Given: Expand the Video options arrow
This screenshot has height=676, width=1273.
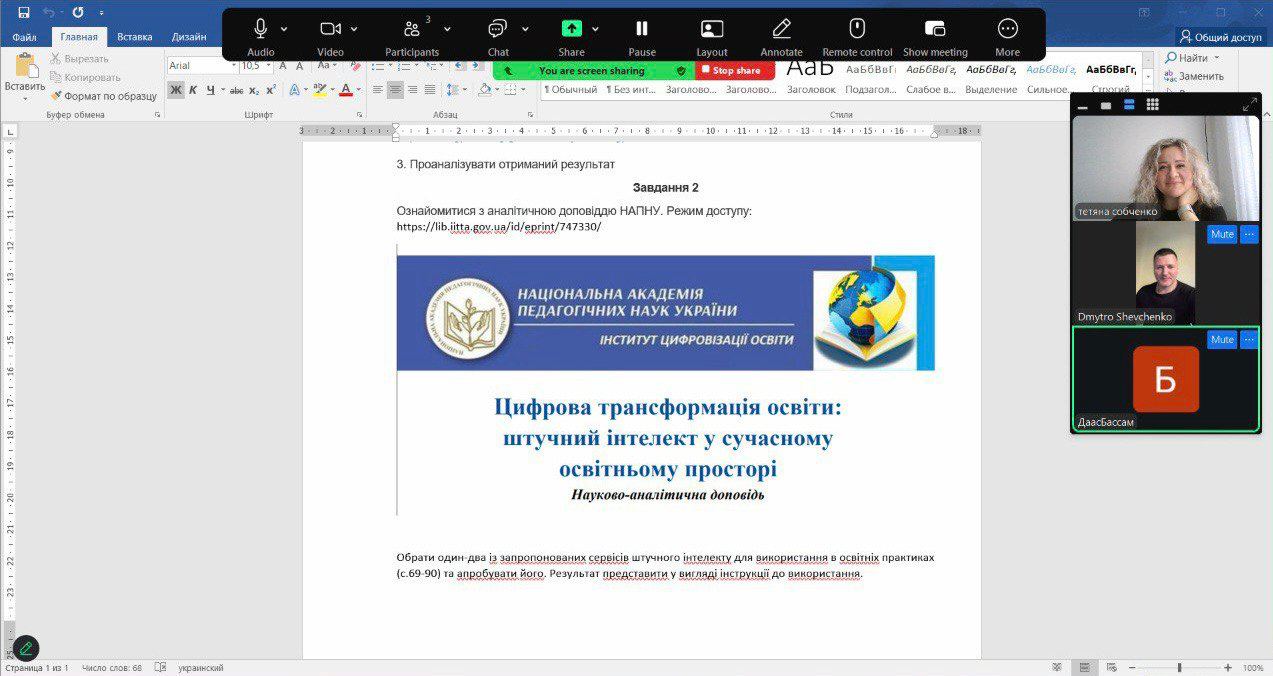Looking at the screenshot, I should pyautogui.click(x=354, y=29).
